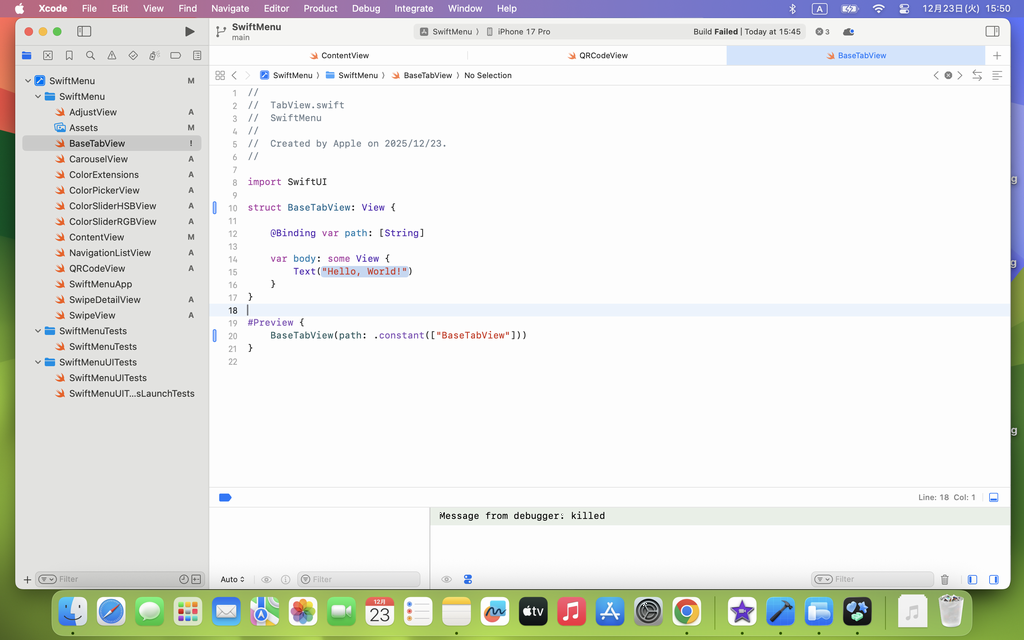Open the related items grid icon
Screen dimensions: 1024x640
[x=220, y=75]
